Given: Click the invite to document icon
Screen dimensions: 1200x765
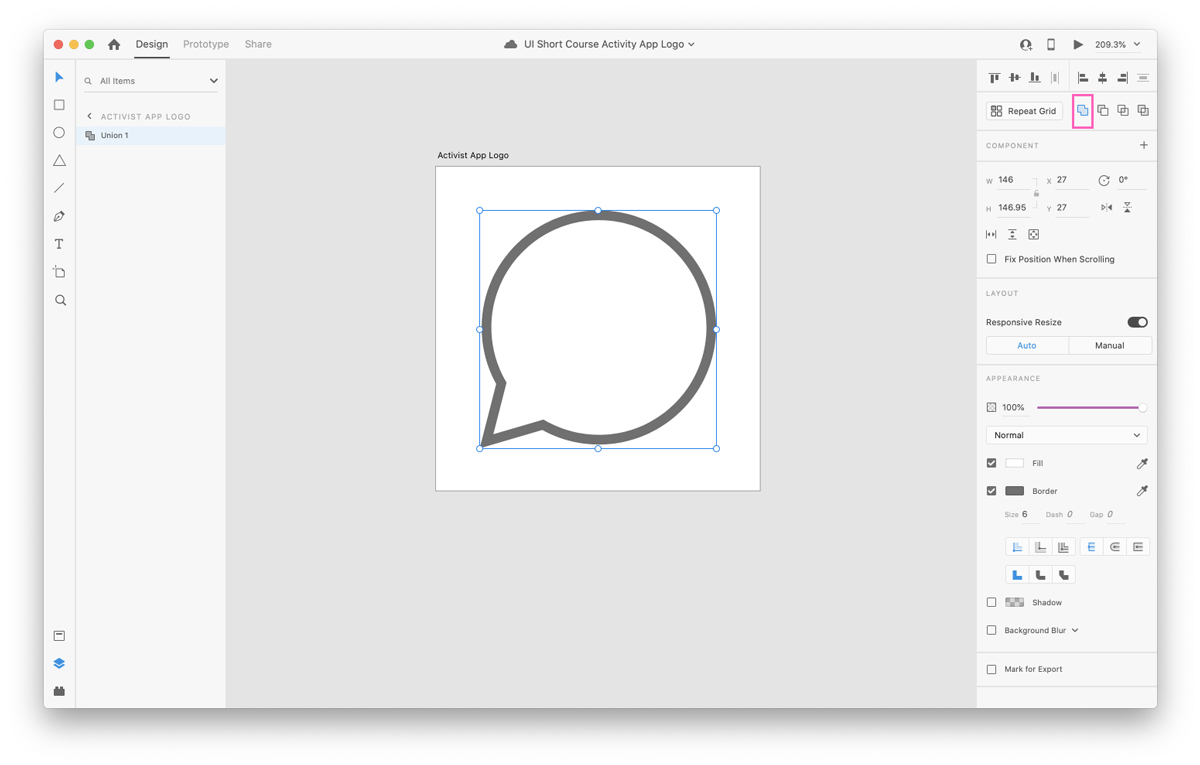Looking at the screenshot, I should [1026, 45].
